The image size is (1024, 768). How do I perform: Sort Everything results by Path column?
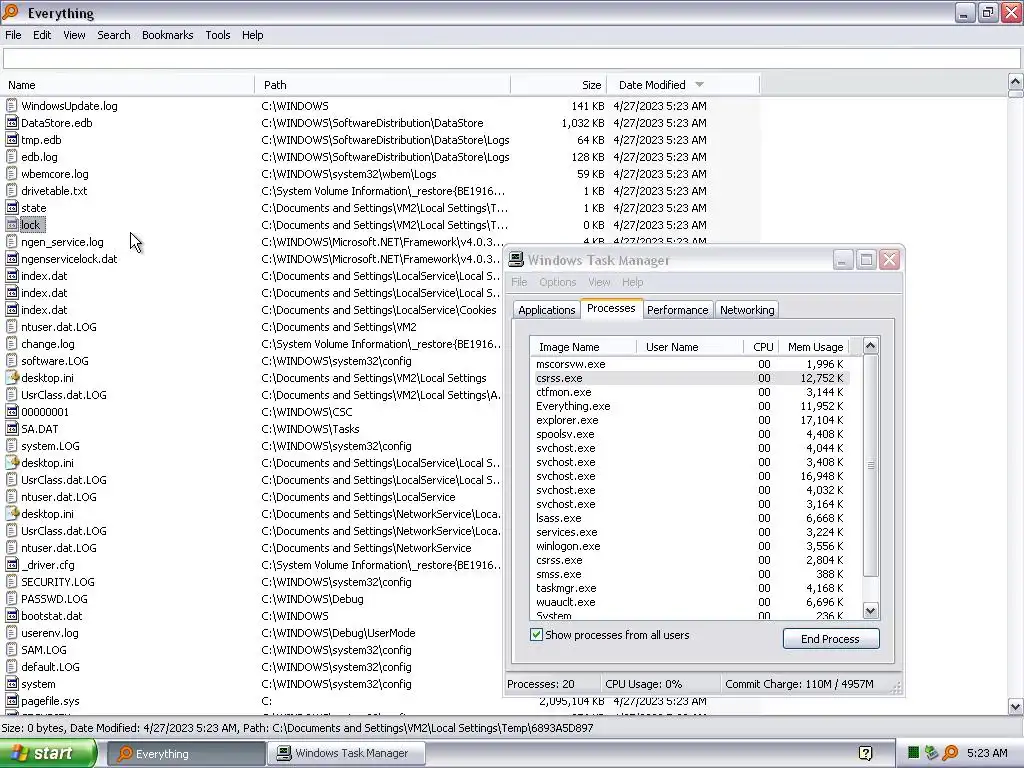point(383,85)
